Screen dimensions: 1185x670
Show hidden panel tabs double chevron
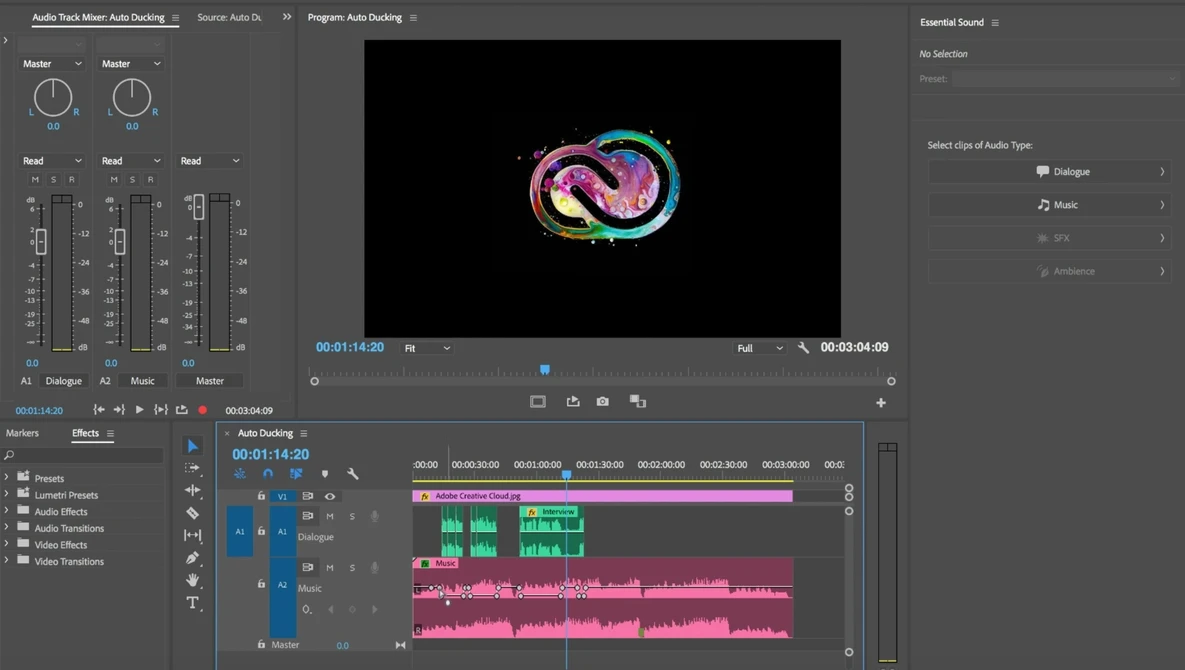(x=286, y=17)
